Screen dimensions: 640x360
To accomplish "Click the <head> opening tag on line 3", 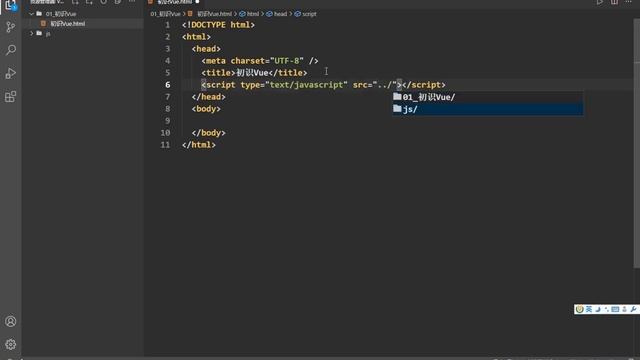I will click(x=206, y=49).
